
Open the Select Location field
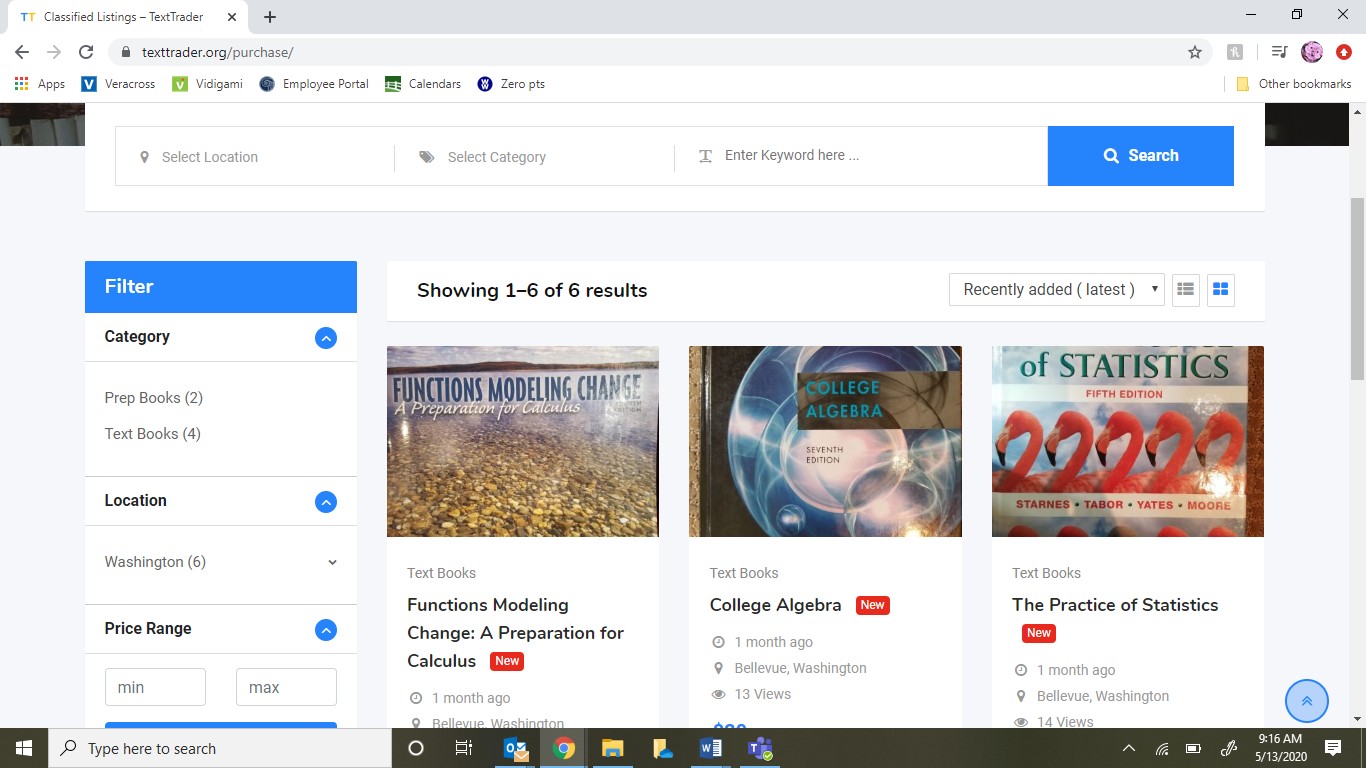coord(255,157)
